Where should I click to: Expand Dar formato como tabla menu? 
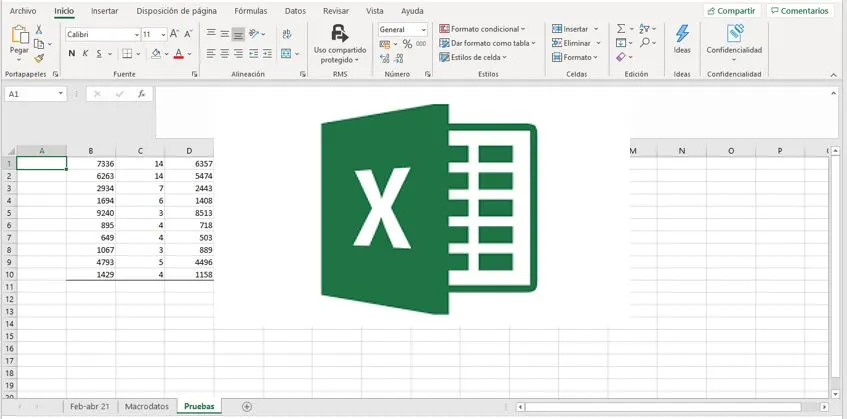[487, 43]
